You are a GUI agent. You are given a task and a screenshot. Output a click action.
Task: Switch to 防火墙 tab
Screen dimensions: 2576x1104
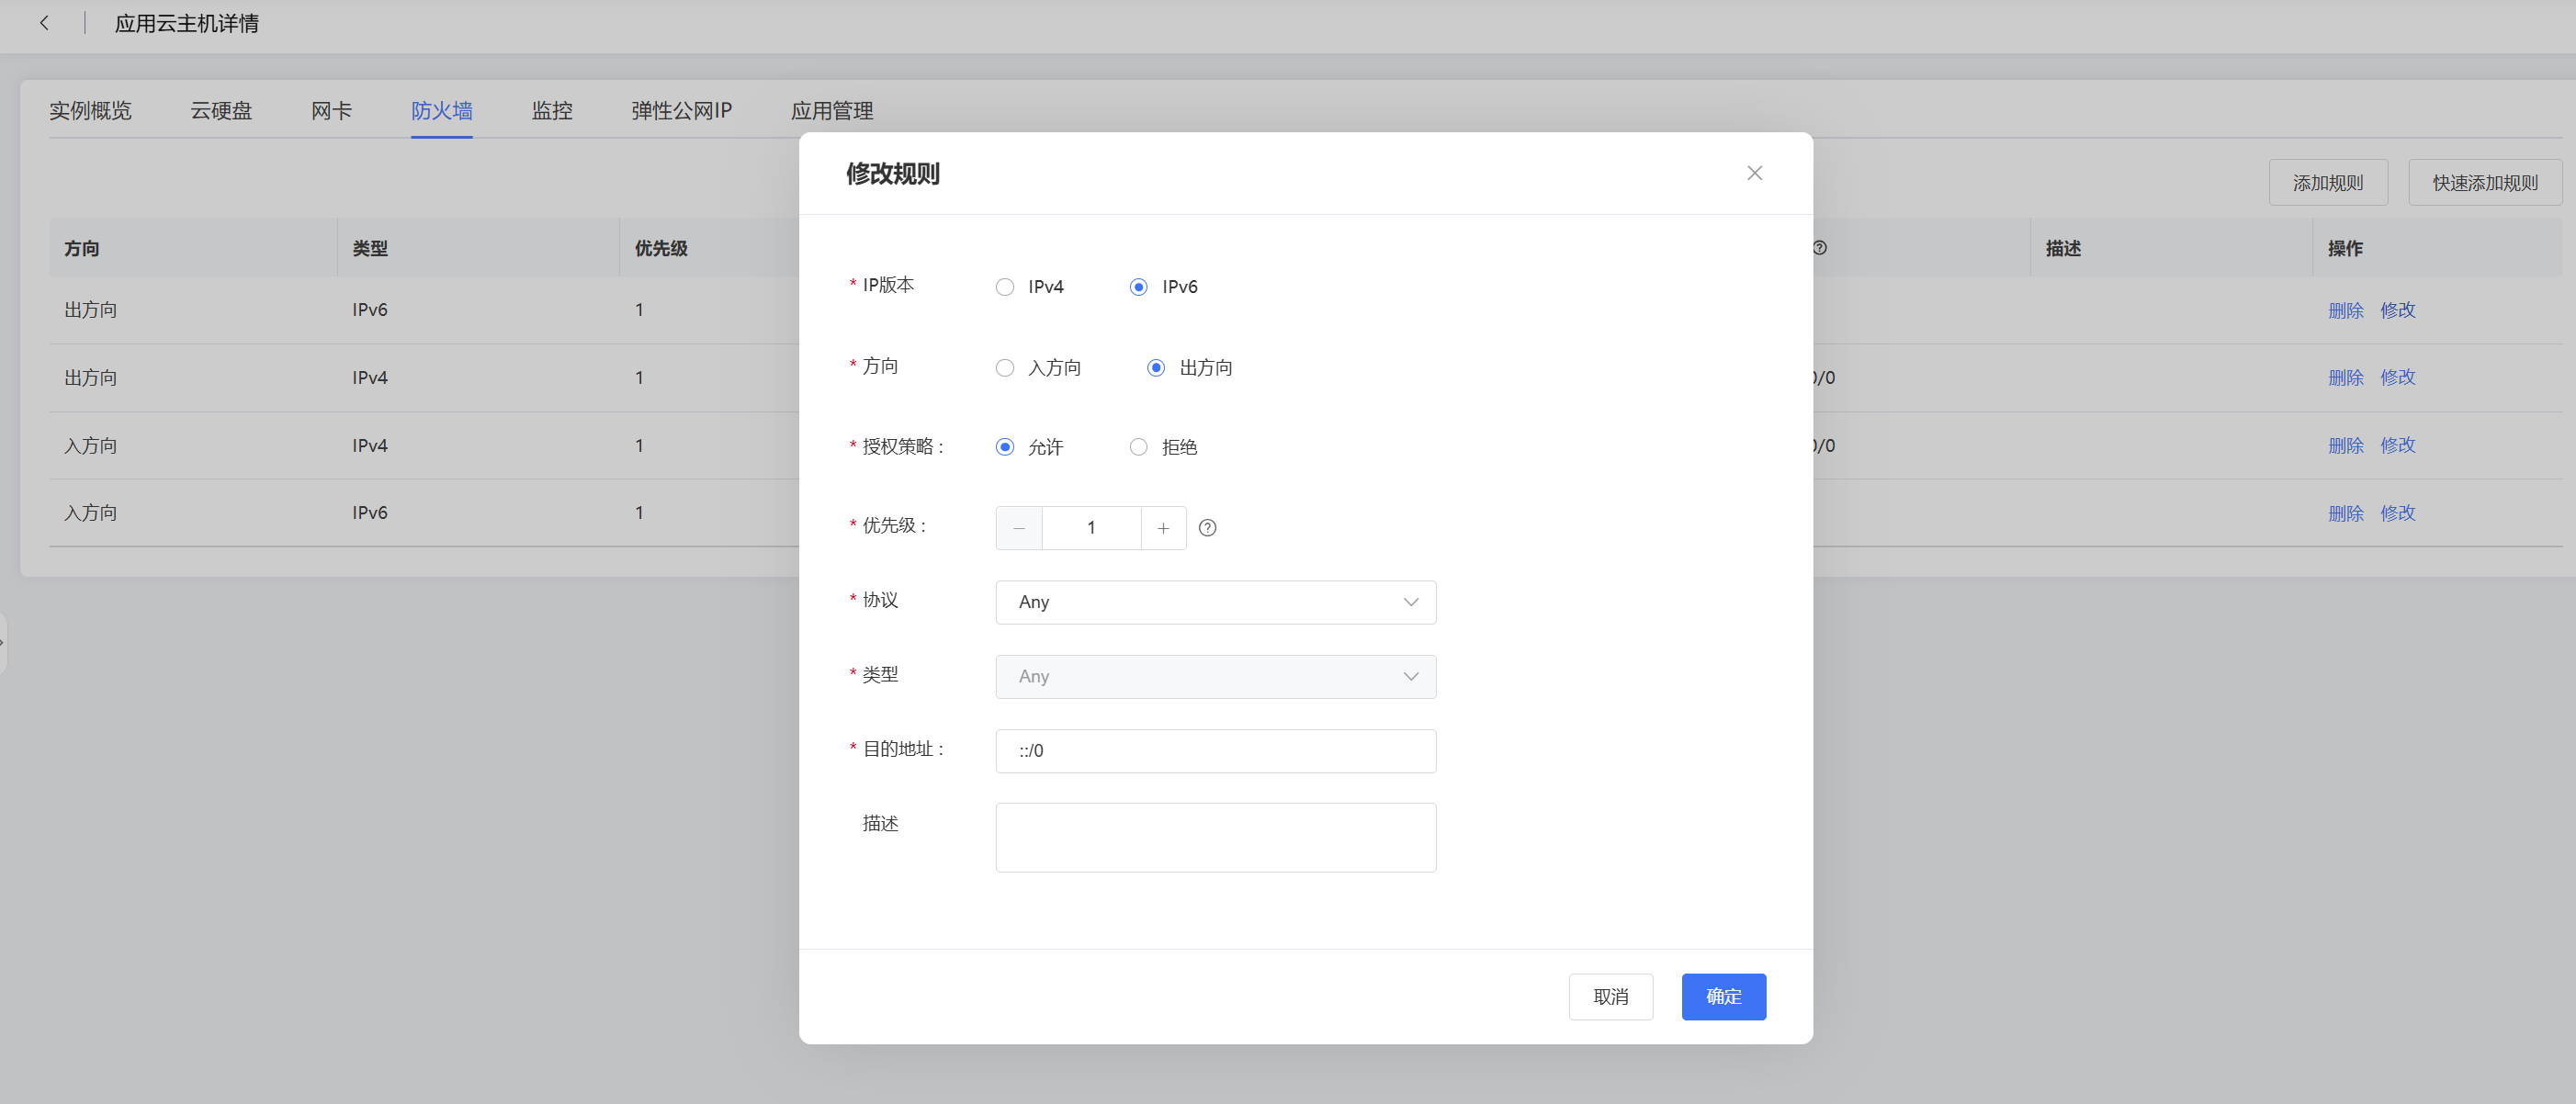tap(442, 111)
